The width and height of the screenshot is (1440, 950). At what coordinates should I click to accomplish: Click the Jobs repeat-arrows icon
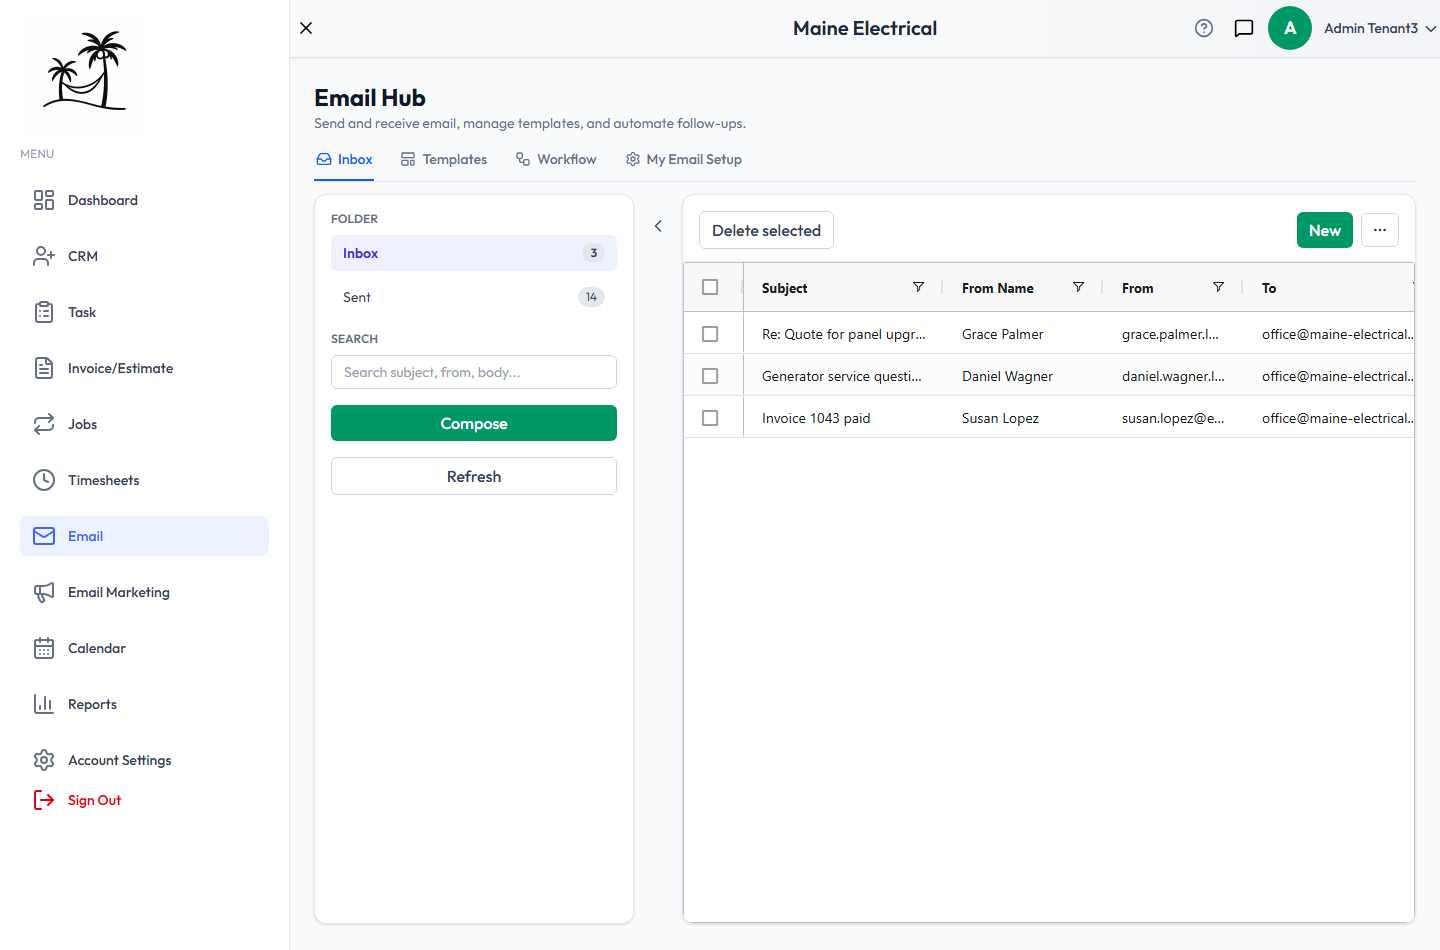point(44,424)
